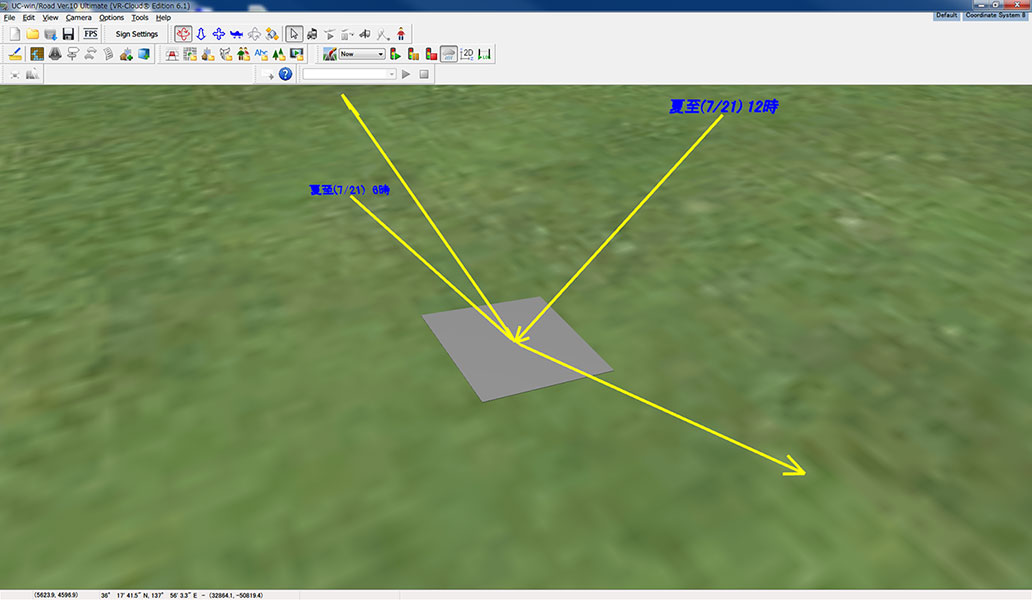
Task: Click the Coordinate System 8 button
Action: point(996,15)
